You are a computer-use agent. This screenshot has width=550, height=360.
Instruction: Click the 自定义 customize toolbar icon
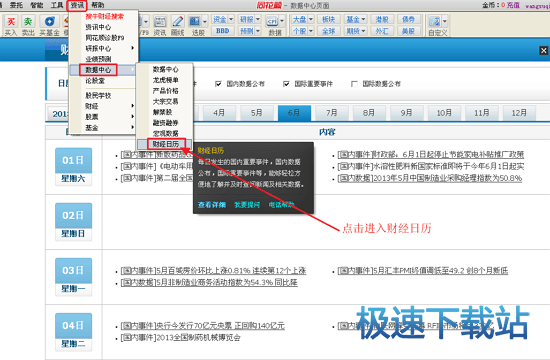pyautogui.click(x=434, y=22)
